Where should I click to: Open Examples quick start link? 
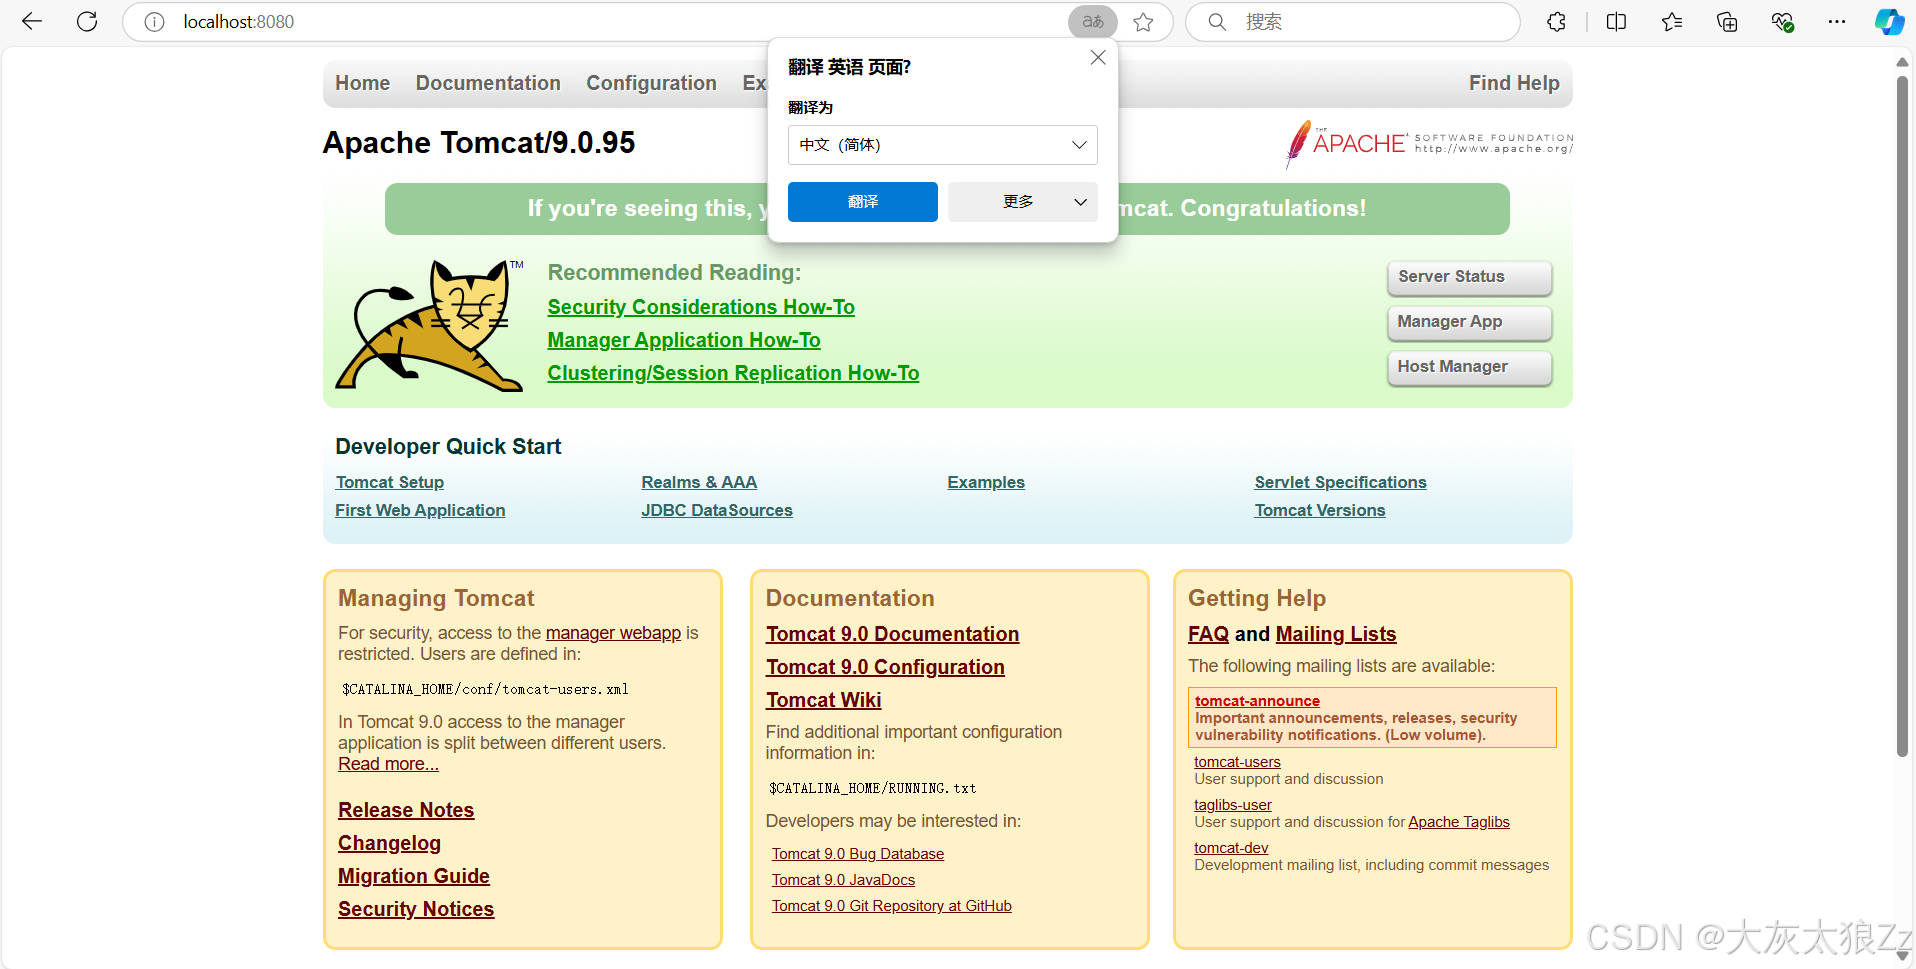tap(986, 482)
